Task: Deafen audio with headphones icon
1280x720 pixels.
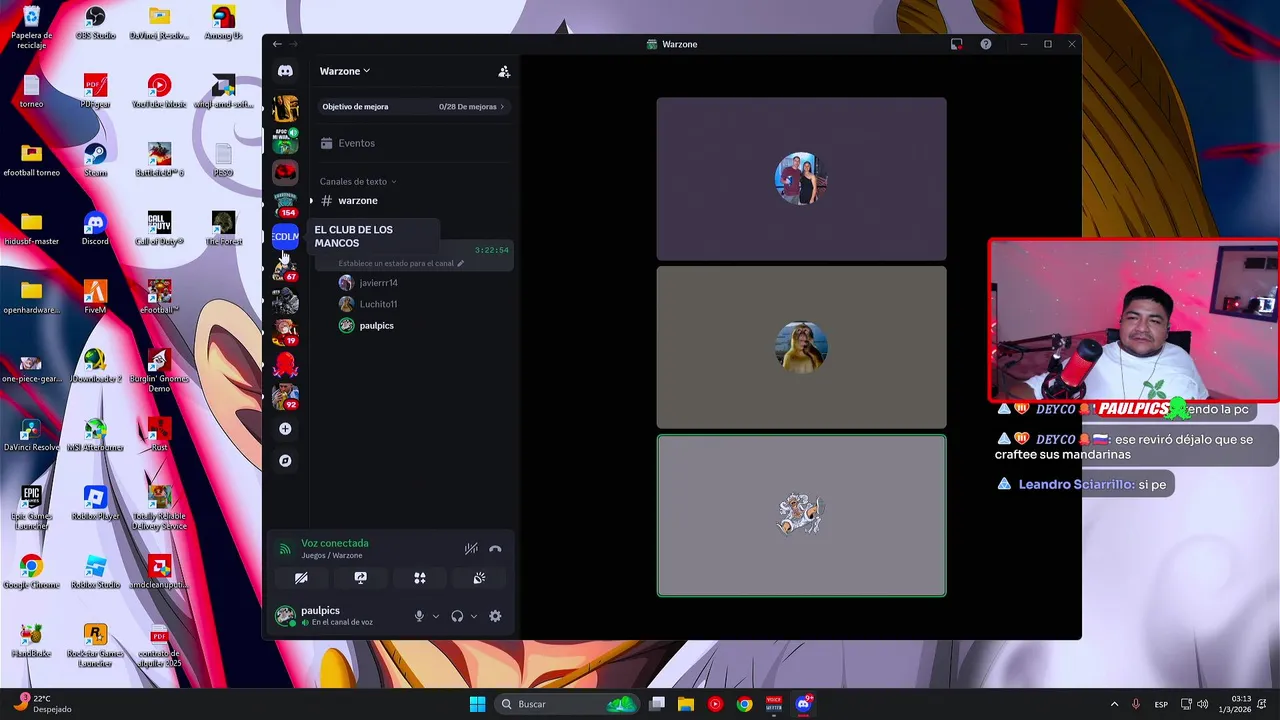Action: coord(457,616)
